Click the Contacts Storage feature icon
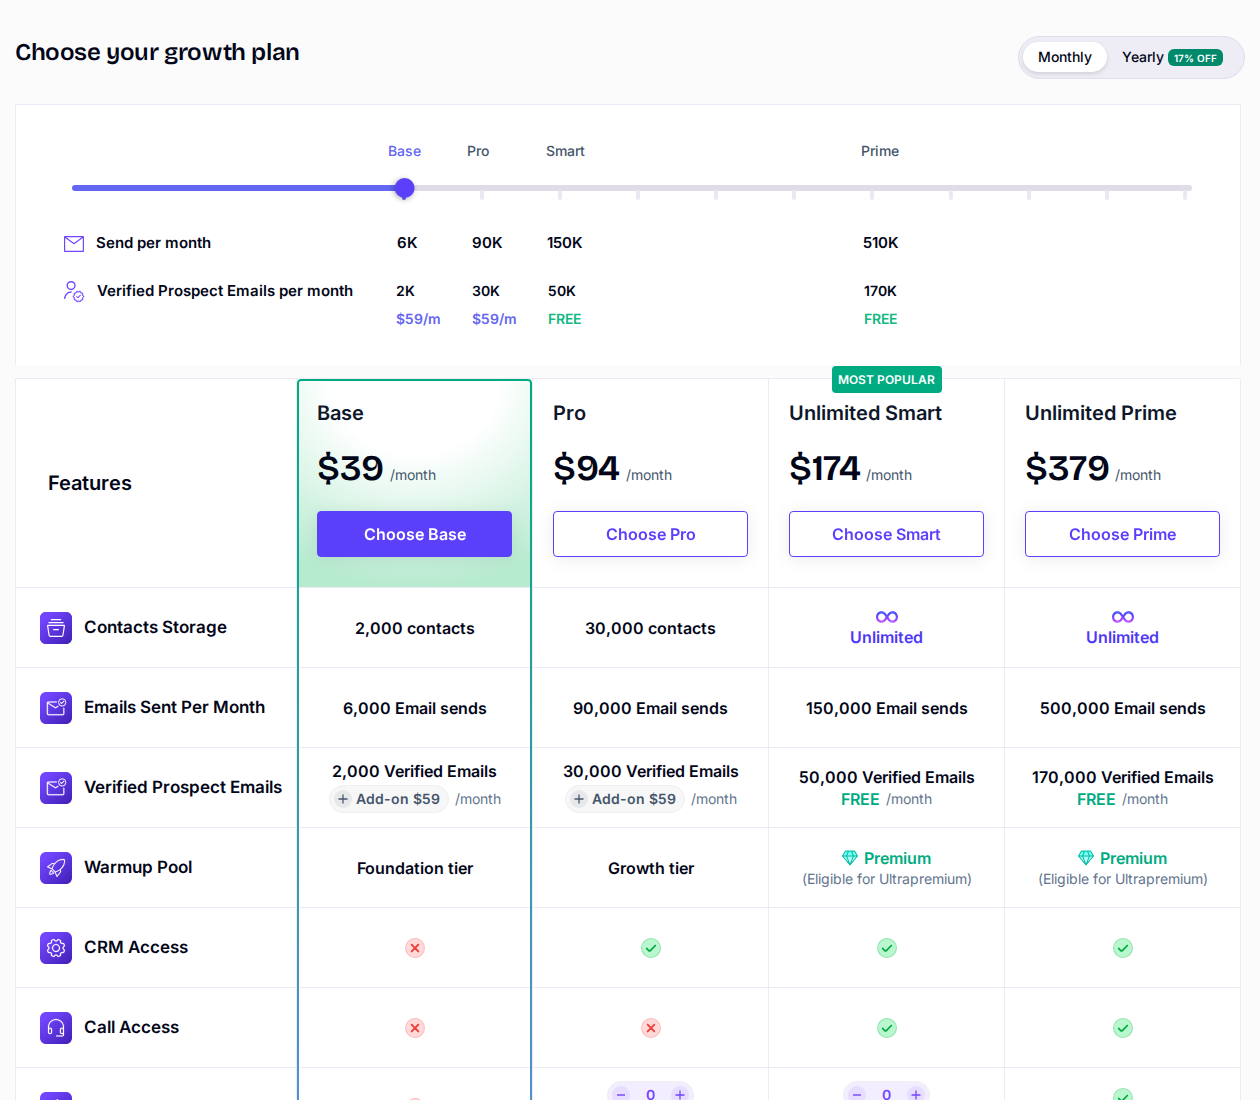Viewport: 1260px width, 1100px height. 56,628
